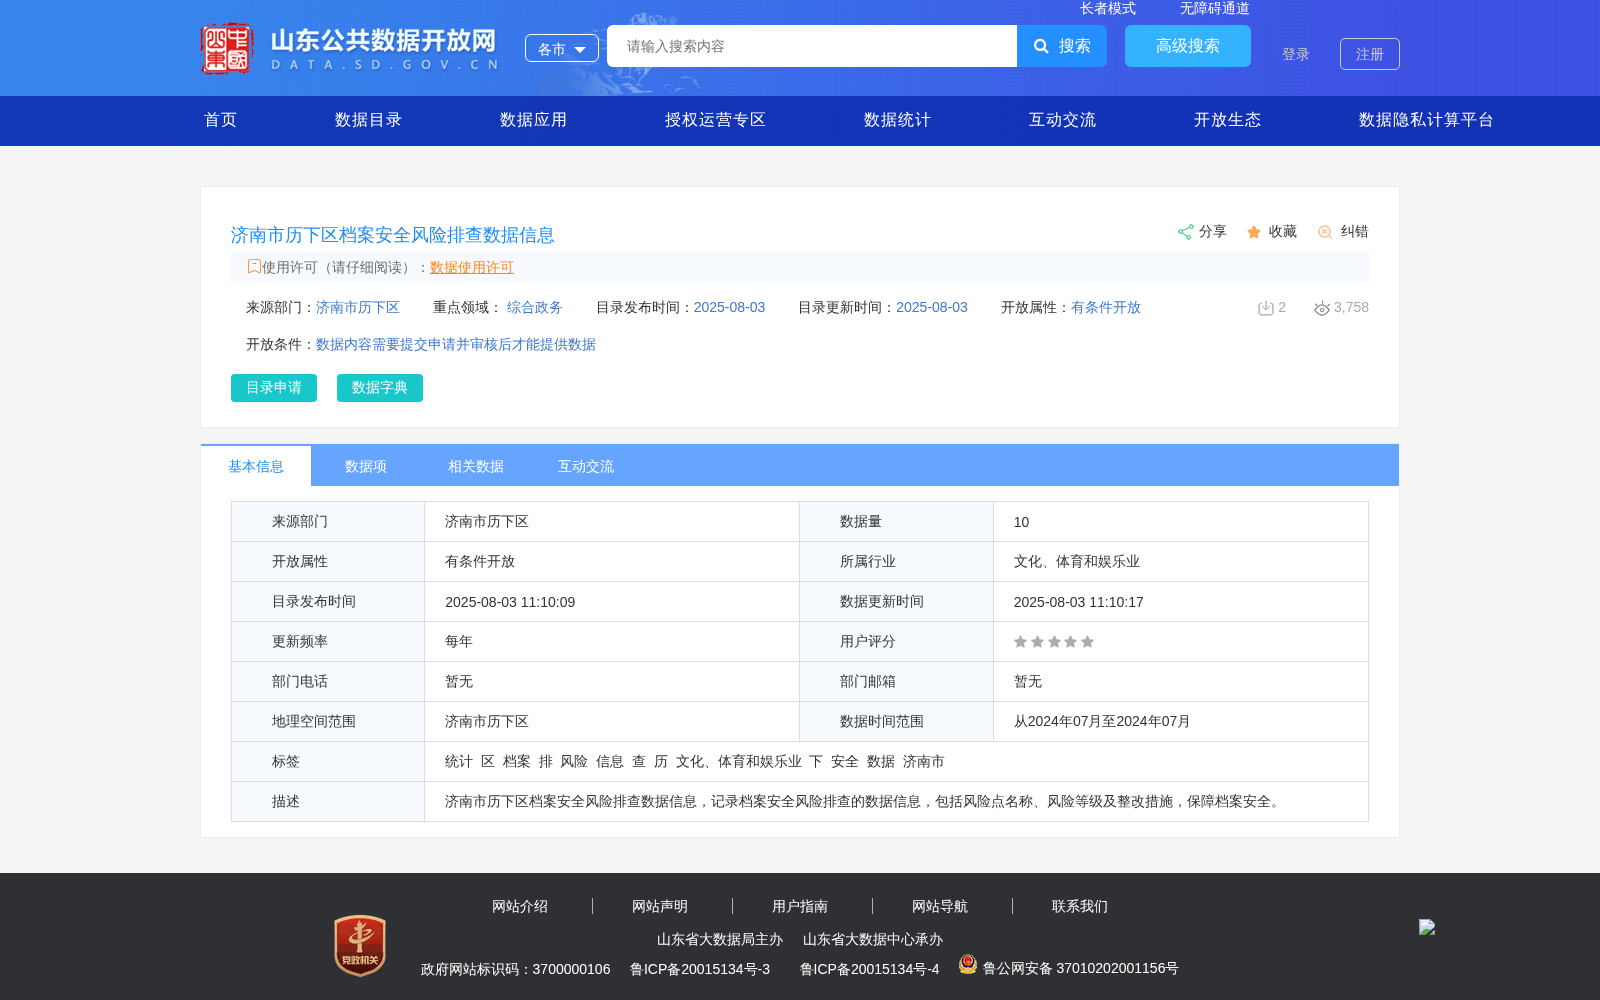1600x1000 pixels.
Task: Click the 目录申请 button
Action: pos(274,388)
